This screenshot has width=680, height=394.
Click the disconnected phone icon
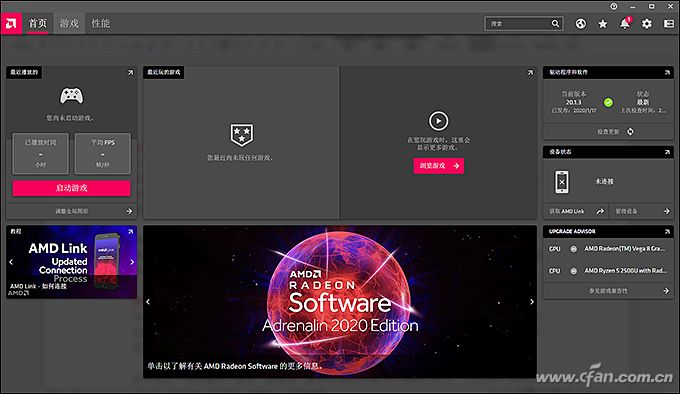click(562, 182)
